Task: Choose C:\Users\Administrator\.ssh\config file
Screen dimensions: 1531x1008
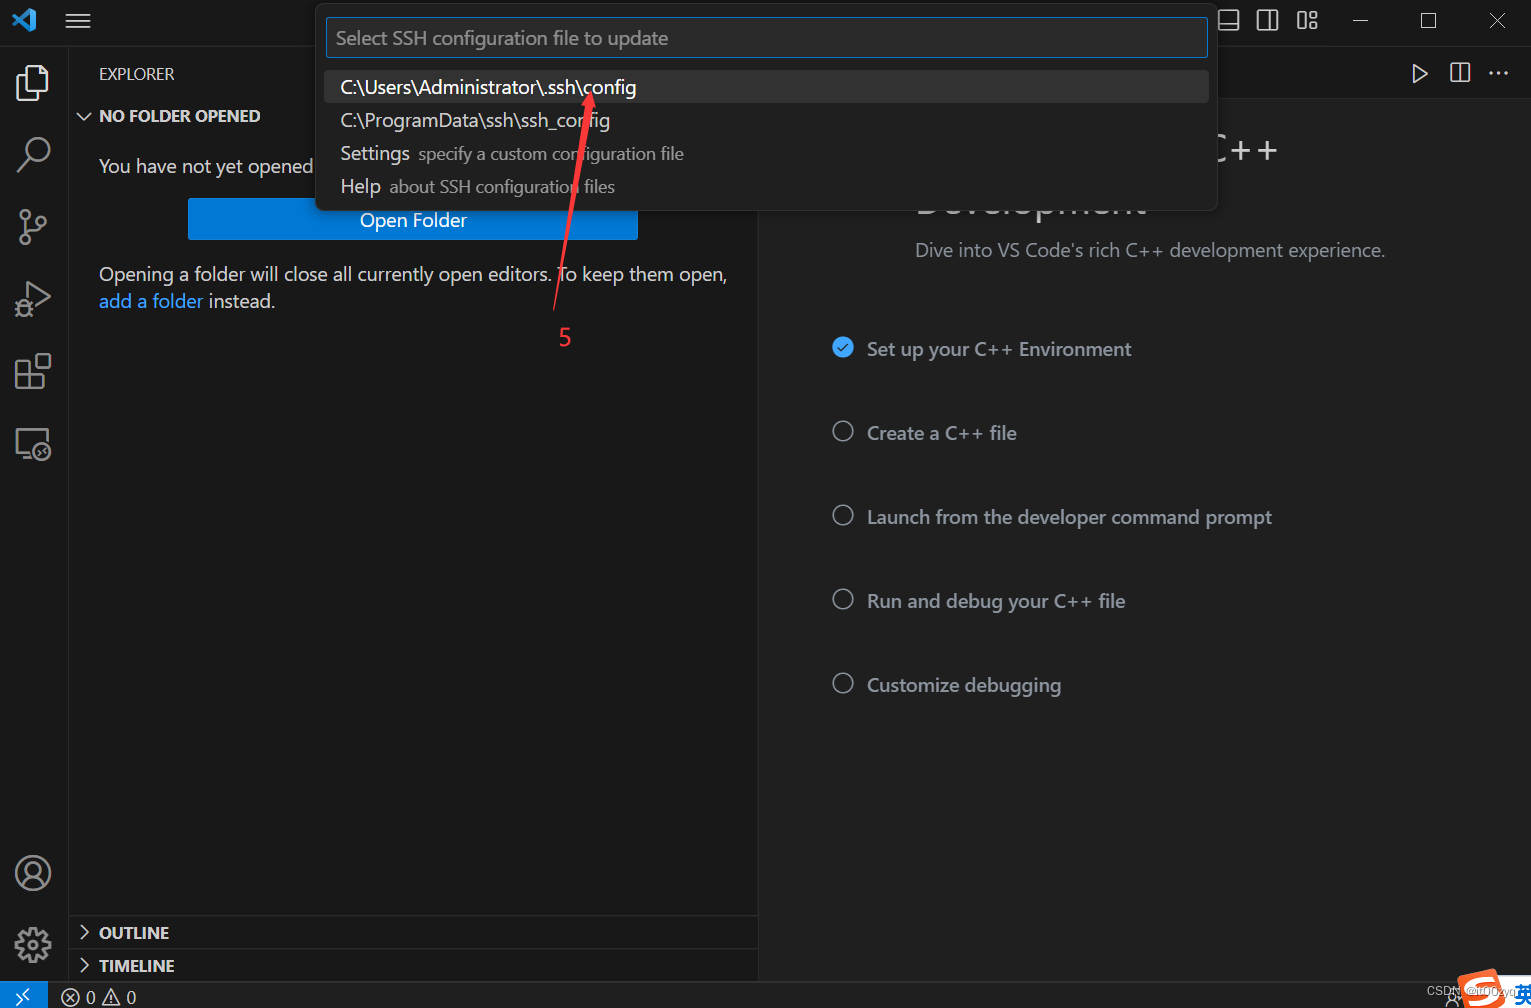Action: point(766,87)
